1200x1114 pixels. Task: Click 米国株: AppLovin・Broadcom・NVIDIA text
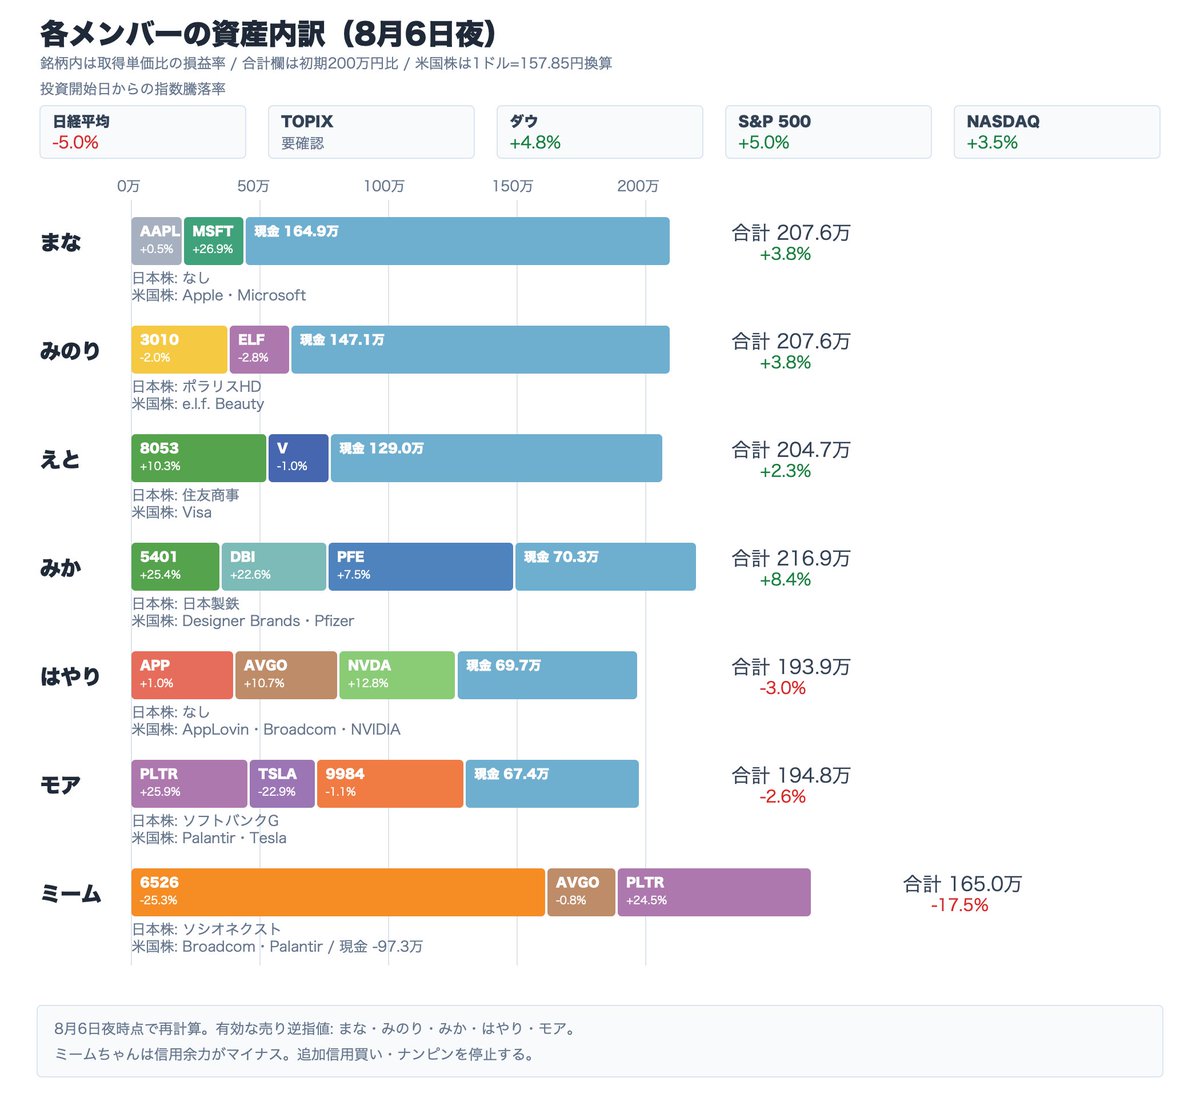click(x=266, y=730)
